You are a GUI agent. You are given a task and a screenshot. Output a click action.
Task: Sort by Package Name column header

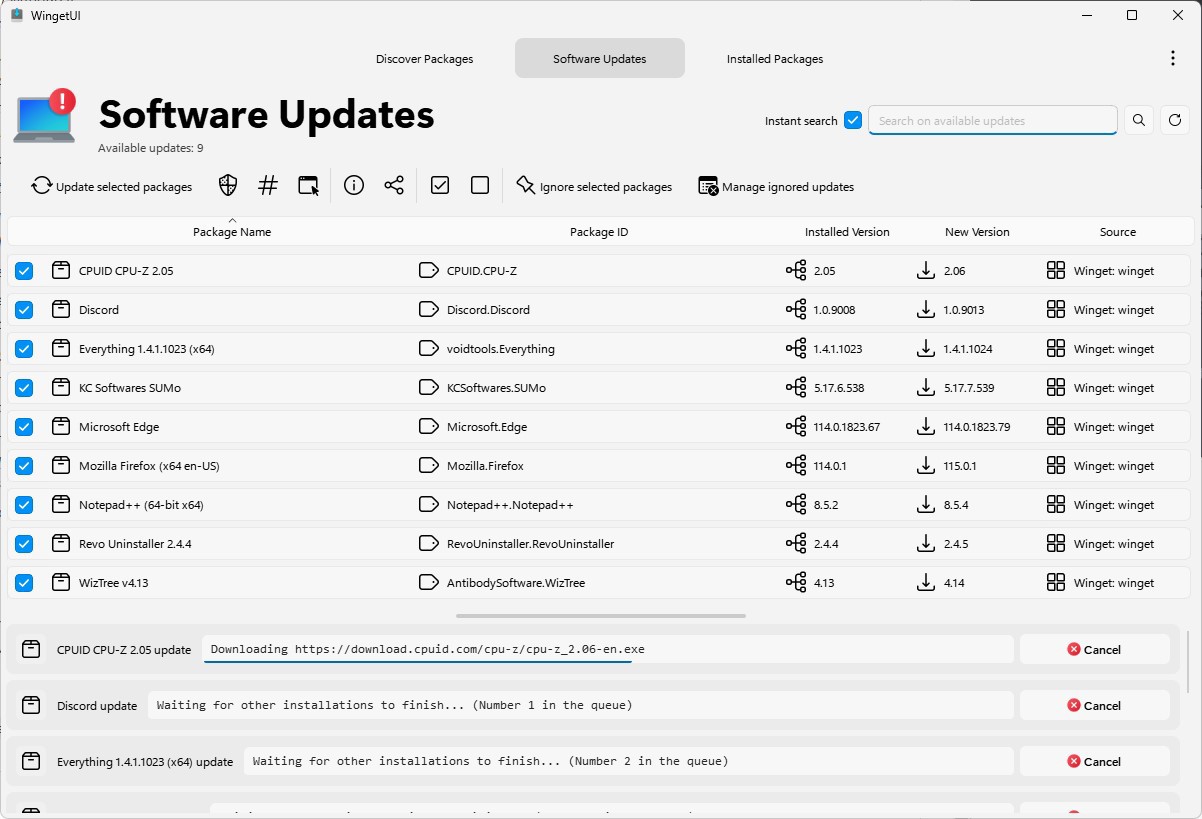(x=232, y=232)
